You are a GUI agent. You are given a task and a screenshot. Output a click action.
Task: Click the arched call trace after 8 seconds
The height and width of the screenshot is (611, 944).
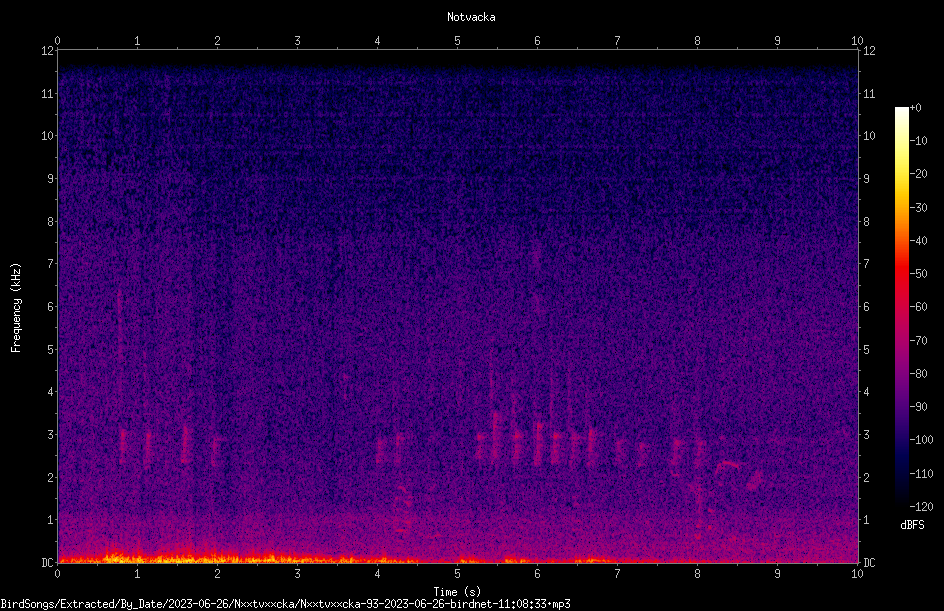pos(727,468)
